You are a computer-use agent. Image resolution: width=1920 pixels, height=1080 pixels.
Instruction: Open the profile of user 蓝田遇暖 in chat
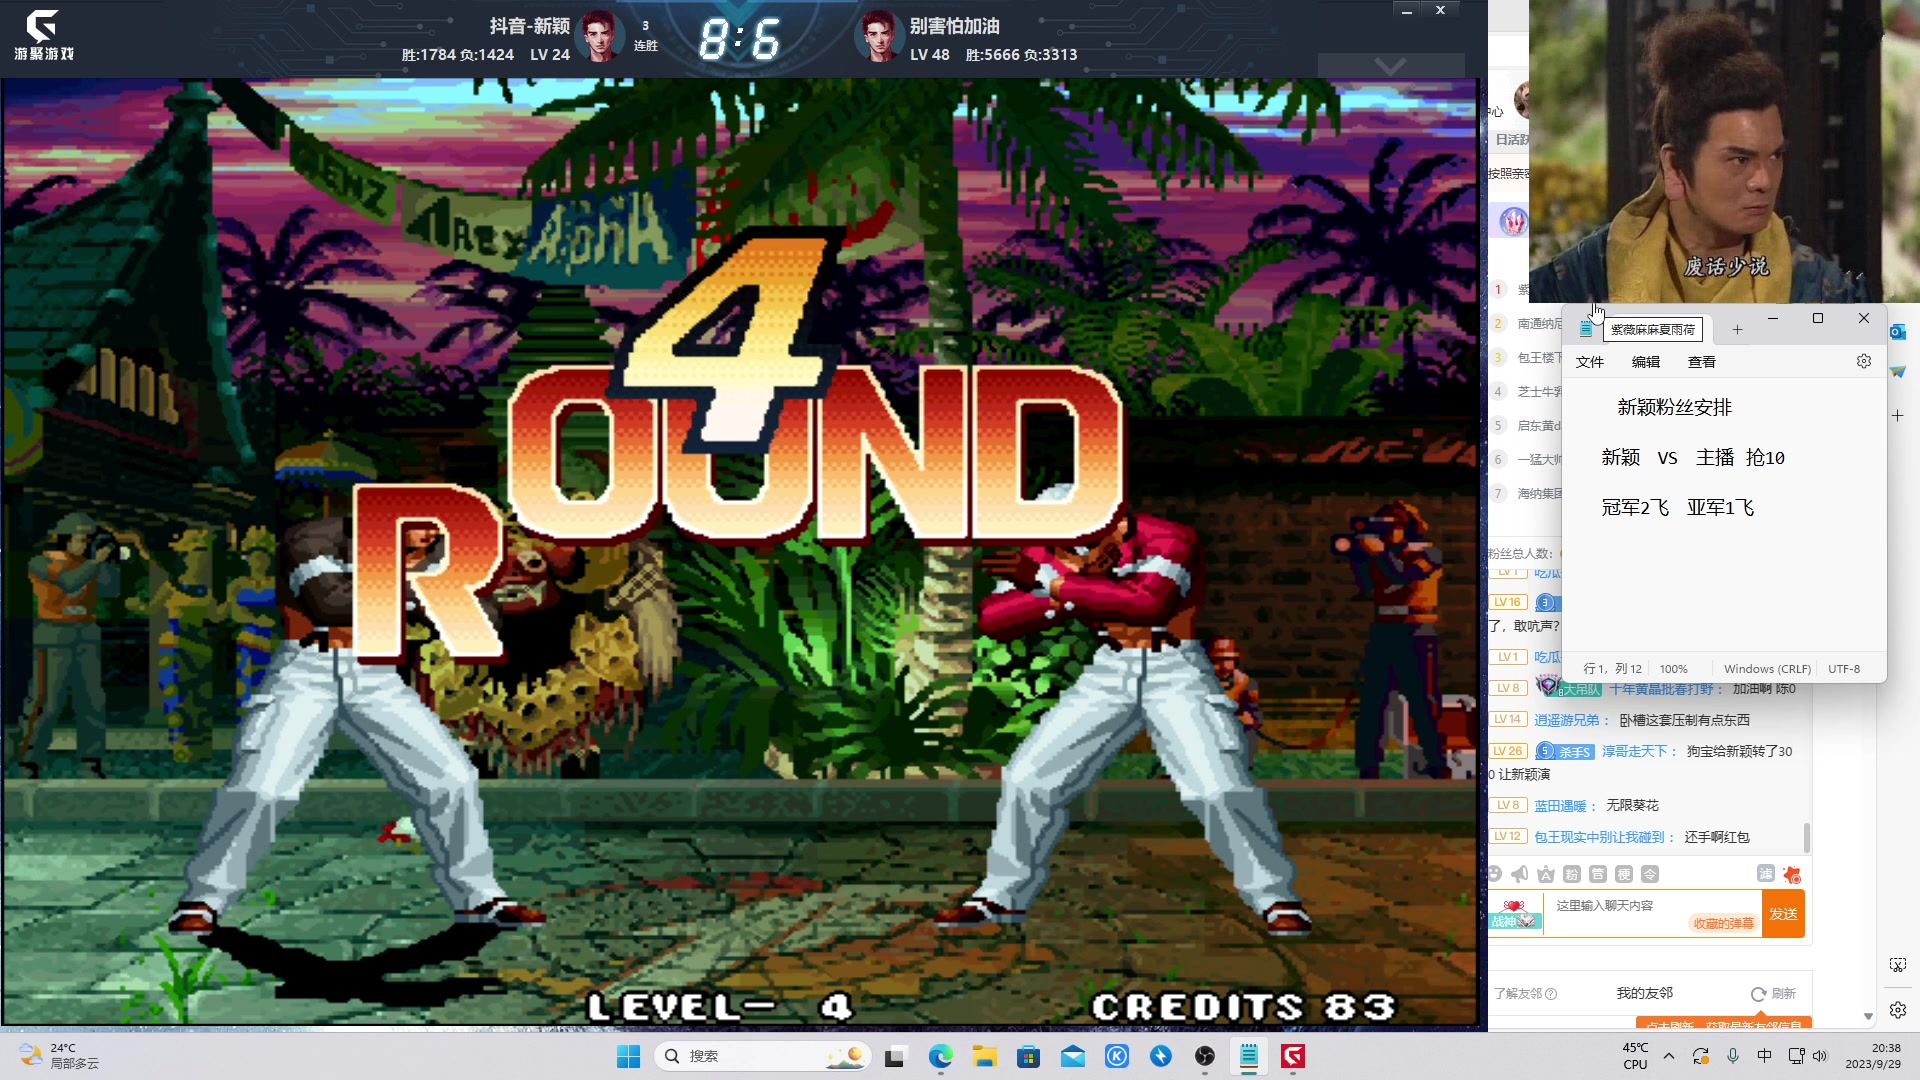click(x=1560, y=805)
